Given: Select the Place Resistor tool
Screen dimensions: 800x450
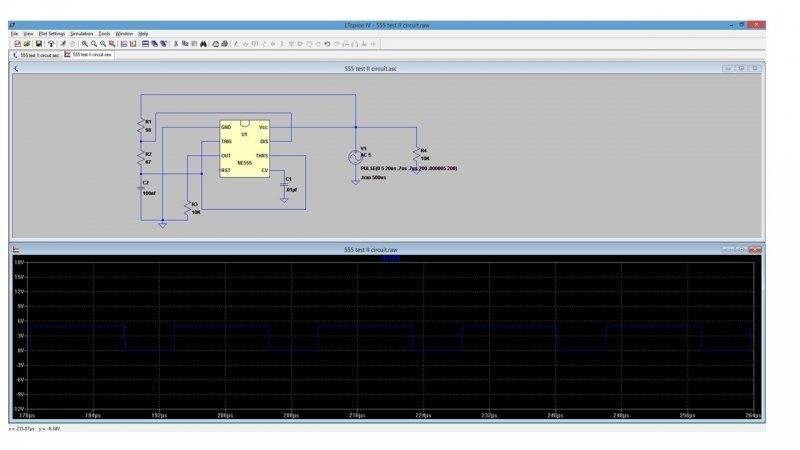Looking at the screenshot, I should click(264, 44).
